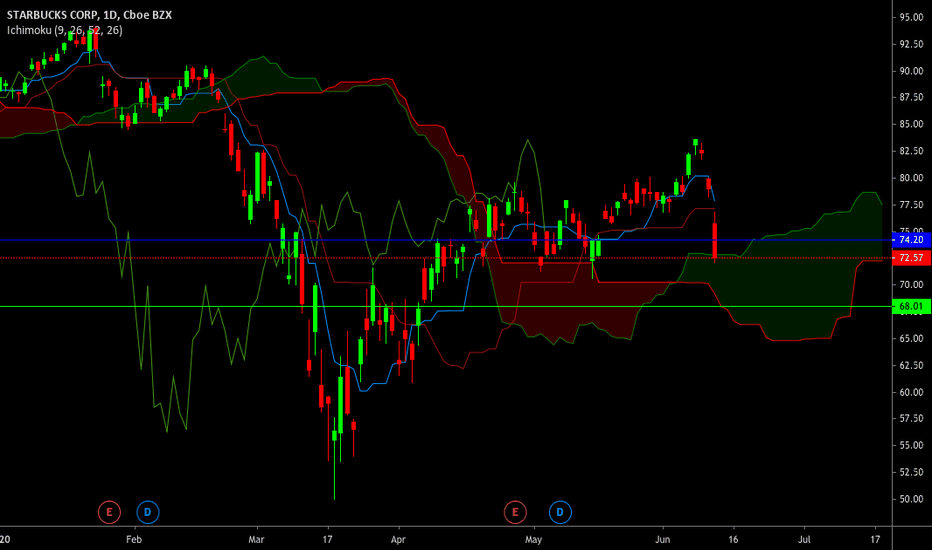This screenshot has height=550, width=932.
Task: Open the earnings E marker near May
Action: 515,512
